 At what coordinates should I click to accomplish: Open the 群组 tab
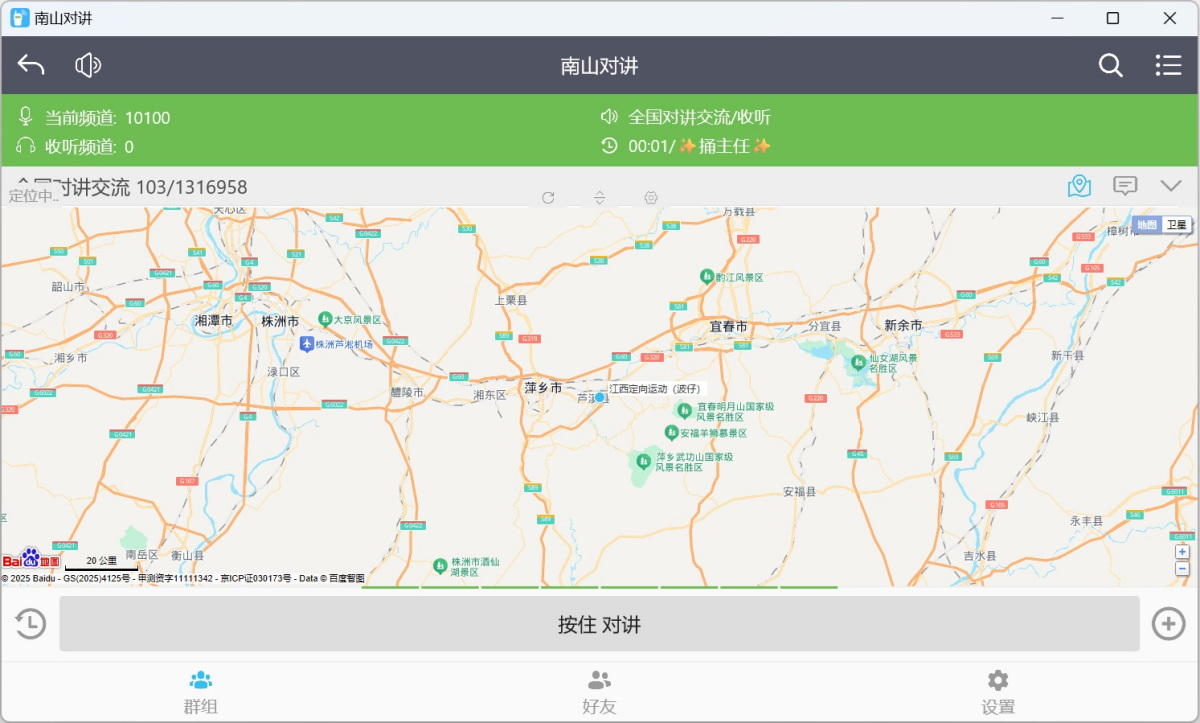pyautogui.click(x=200, y=692)
